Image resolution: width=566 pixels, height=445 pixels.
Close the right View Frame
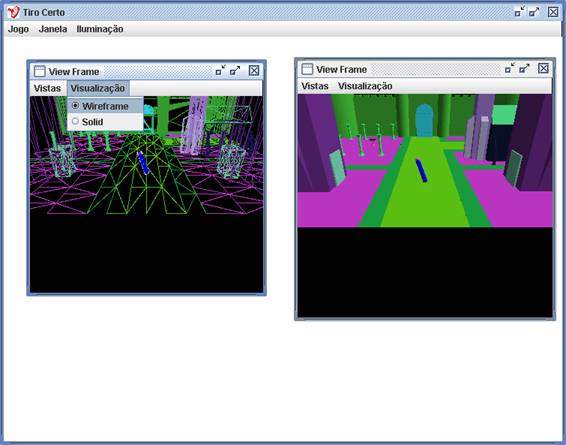point(543,68)
